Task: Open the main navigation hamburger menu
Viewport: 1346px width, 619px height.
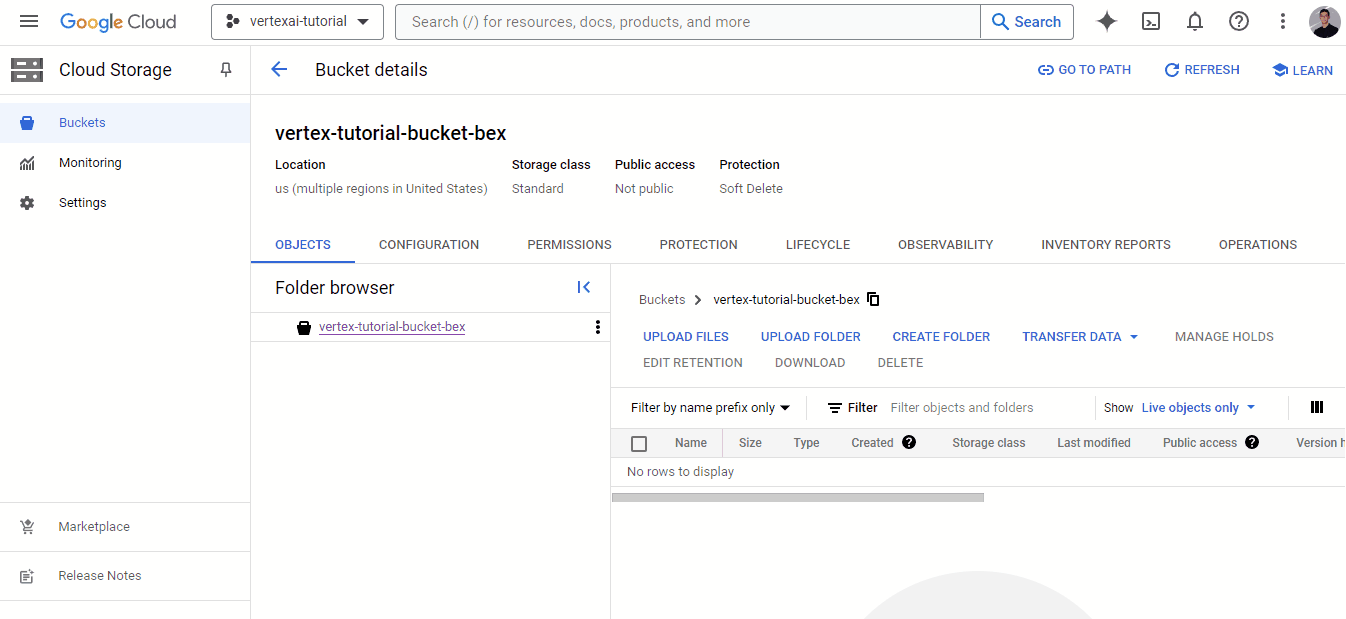Action: [x=29, y=21]
